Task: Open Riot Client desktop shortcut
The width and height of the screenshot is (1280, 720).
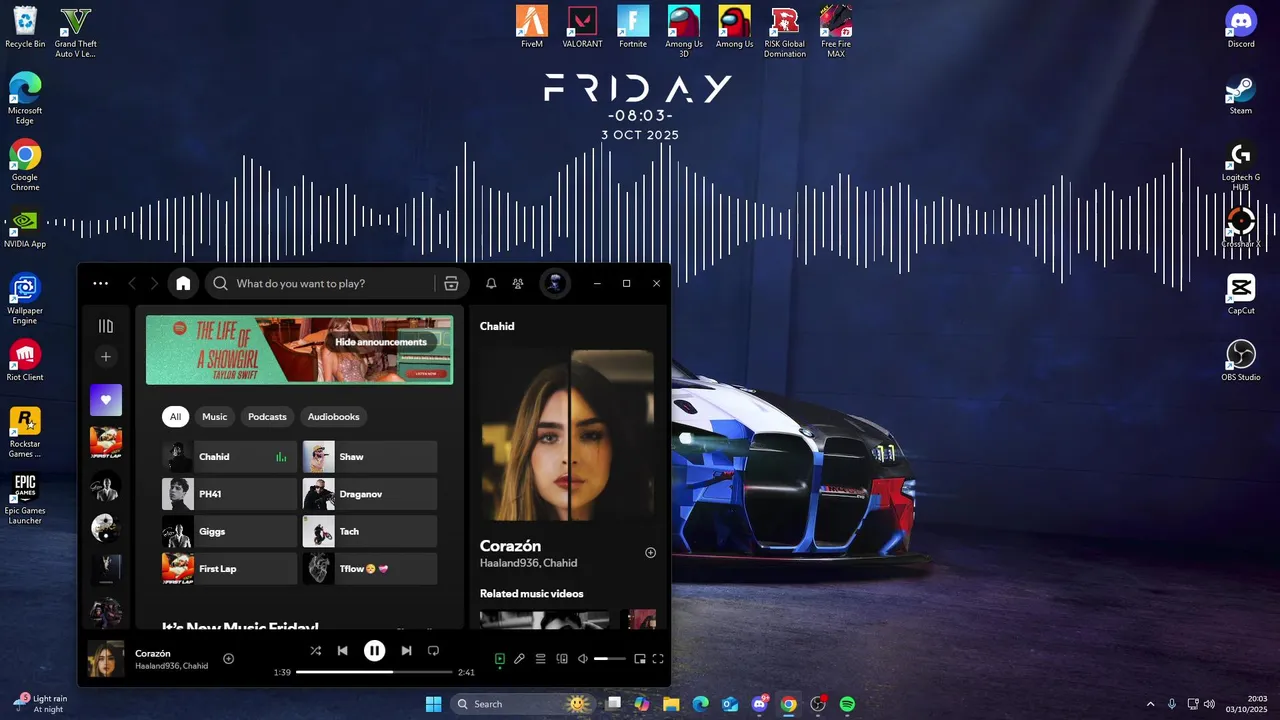Action: pos(25,360)
